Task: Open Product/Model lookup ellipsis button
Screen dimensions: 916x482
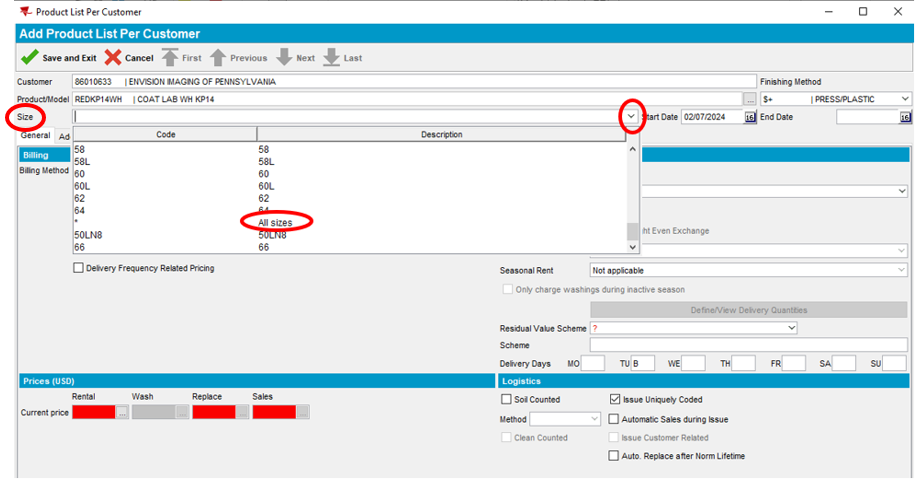Action: point(749,99)
